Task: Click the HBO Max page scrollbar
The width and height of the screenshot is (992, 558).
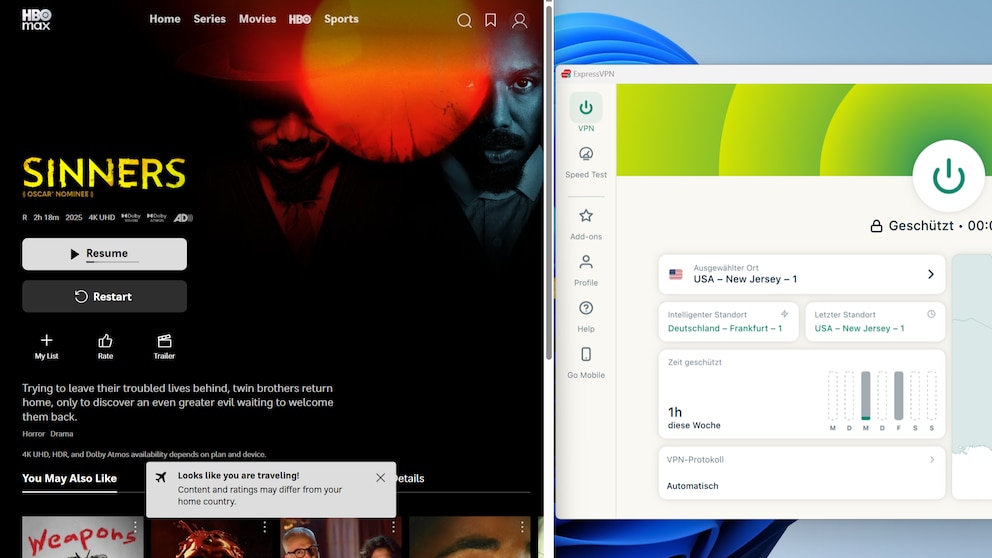Action: pos(549,182)
